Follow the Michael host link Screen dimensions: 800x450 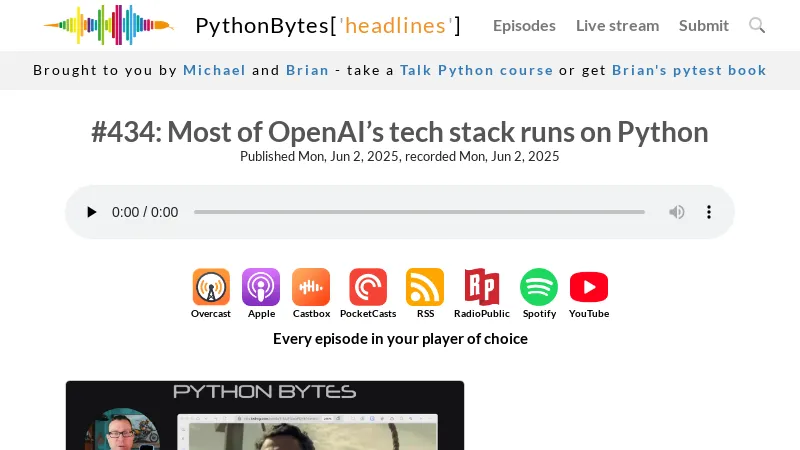pos(214,70)
